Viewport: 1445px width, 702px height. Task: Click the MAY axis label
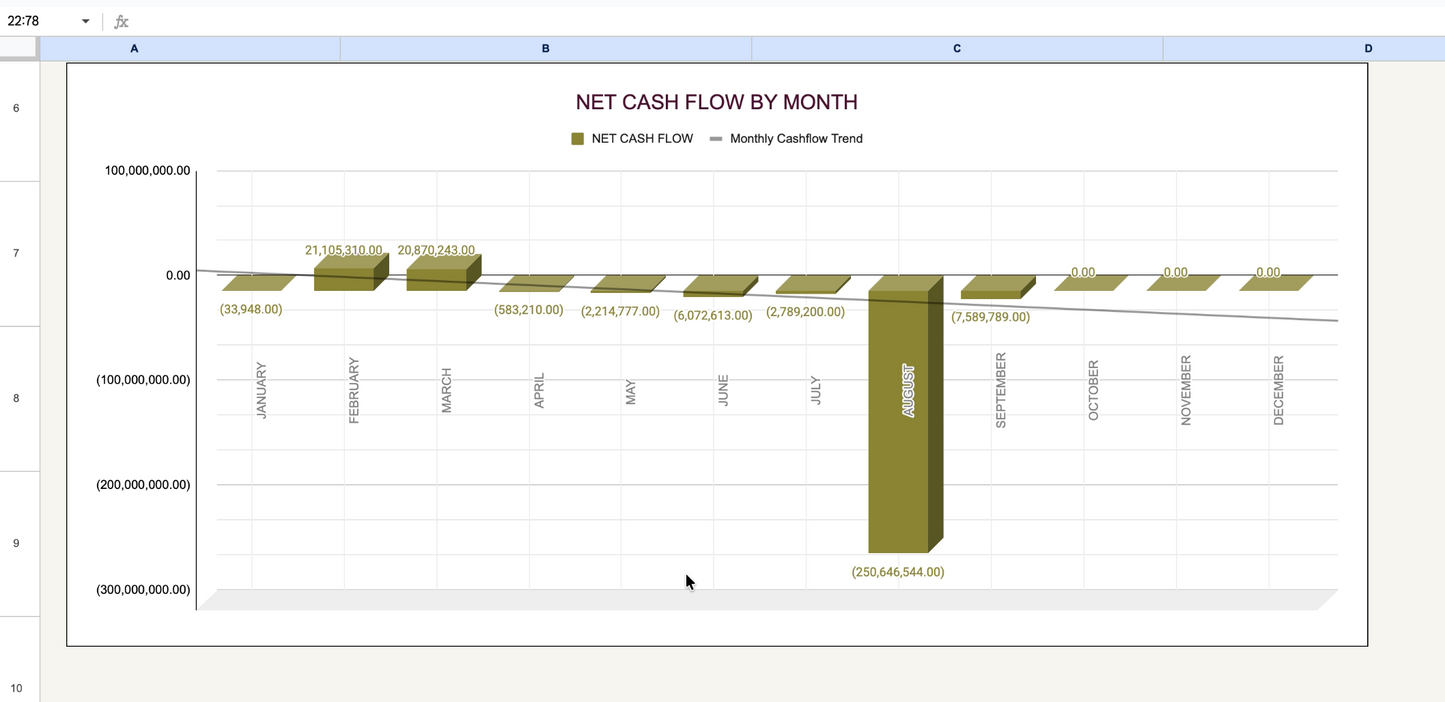coord(631,392)
